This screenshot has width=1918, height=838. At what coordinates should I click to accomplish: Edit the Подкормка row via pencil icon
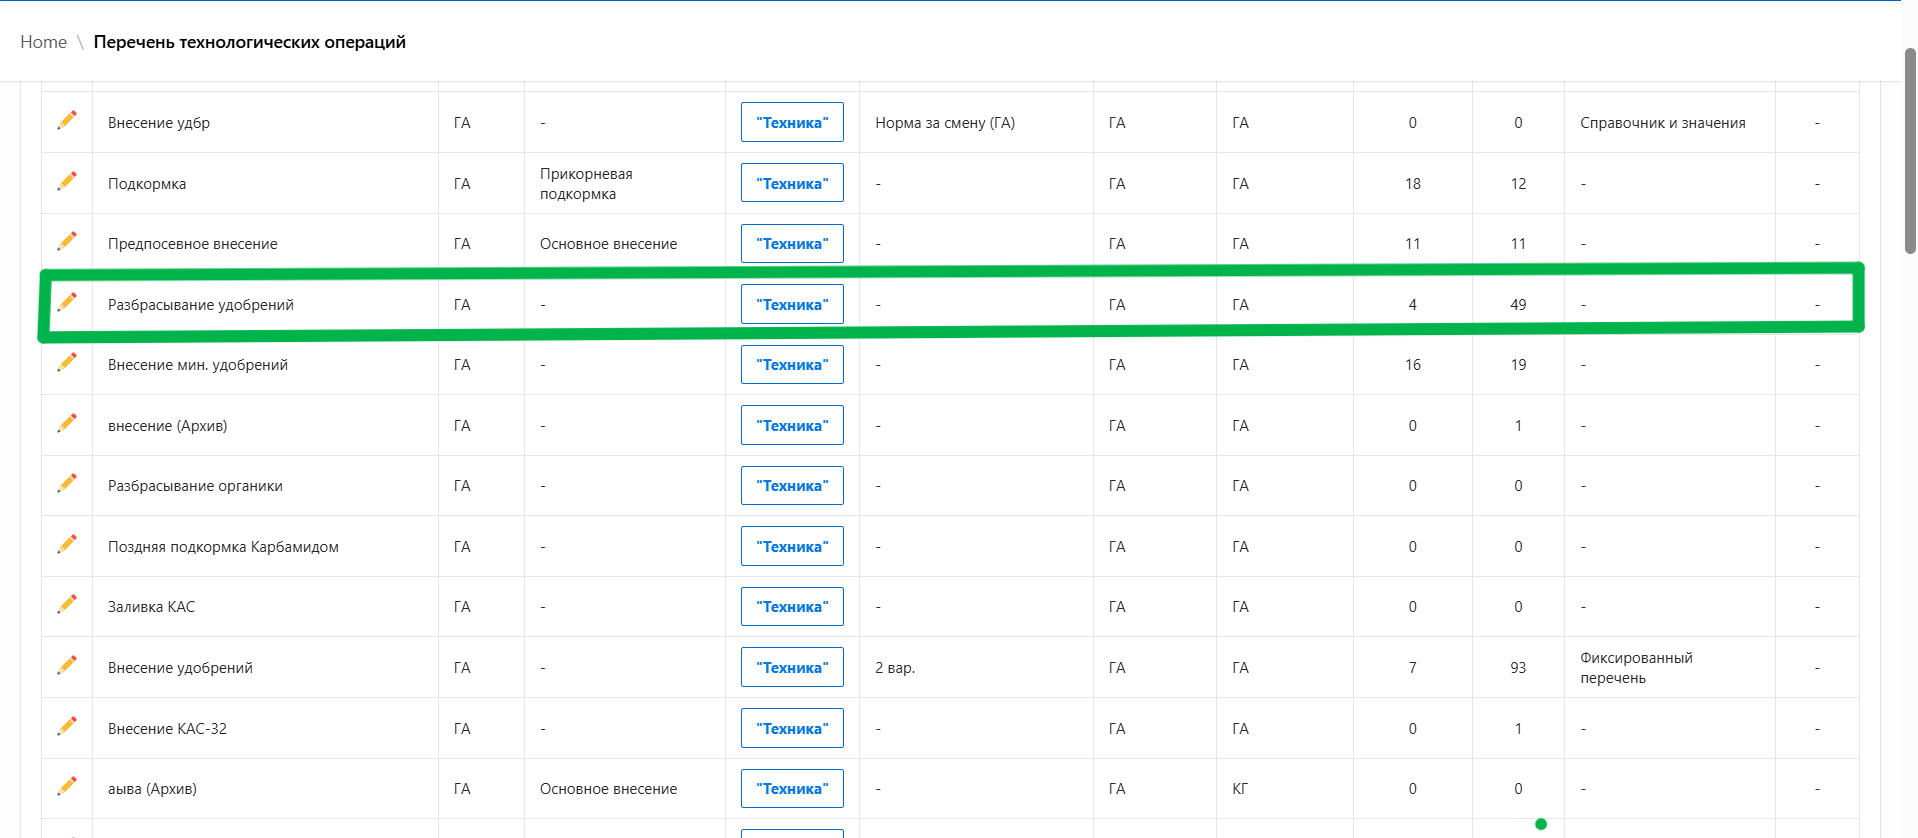point(67,181)
